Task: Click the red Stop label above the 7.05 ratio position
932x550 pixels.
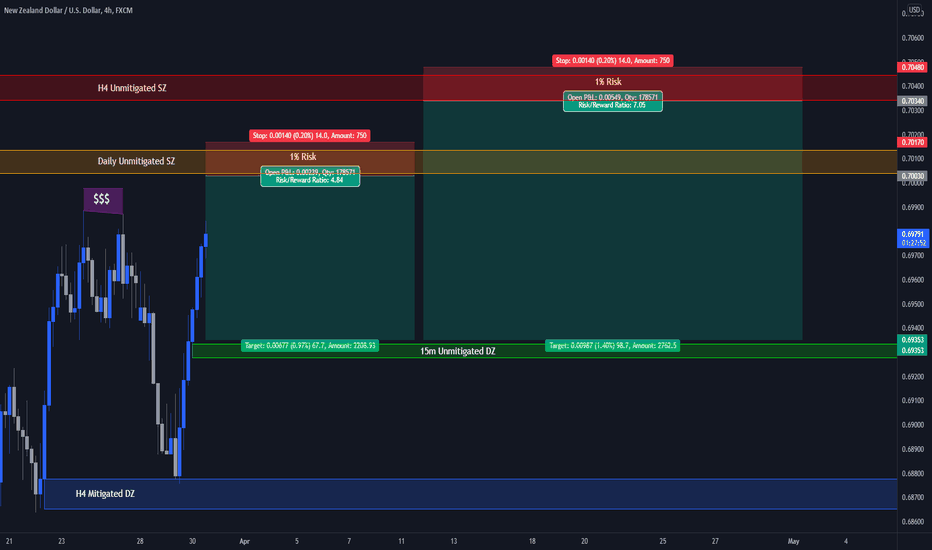Action: (612, 60)
